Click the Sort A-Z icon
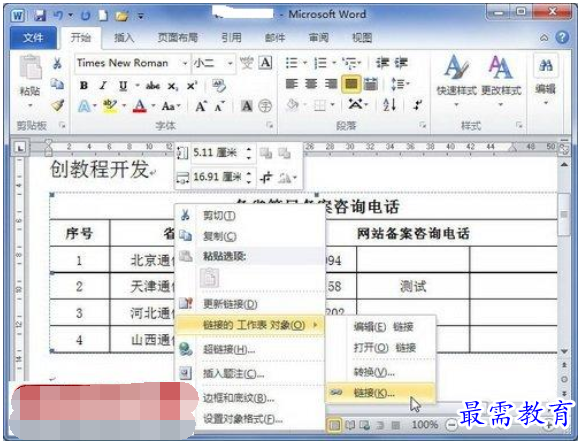 click(389, 105)
